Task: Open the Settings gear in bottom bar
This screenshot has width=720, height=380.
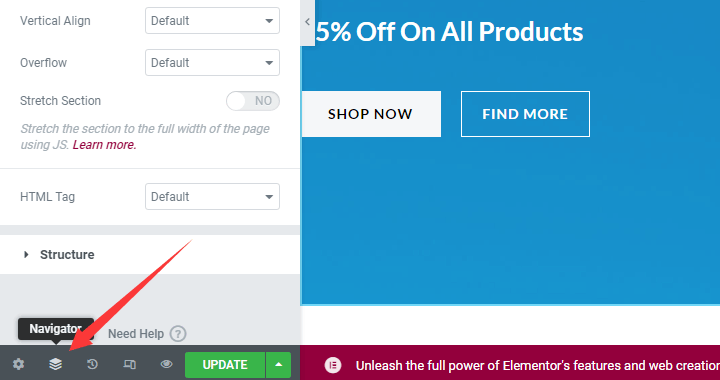Action: pyautogui.click(x=18, y=364)
